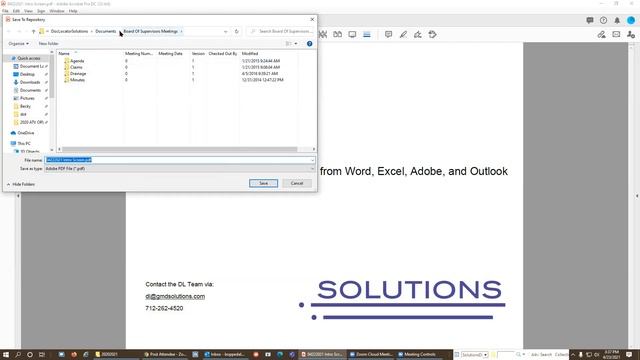This screenshot has width=640, height=360.
Task: Select the highlighter pen tool
Action: 403,35
